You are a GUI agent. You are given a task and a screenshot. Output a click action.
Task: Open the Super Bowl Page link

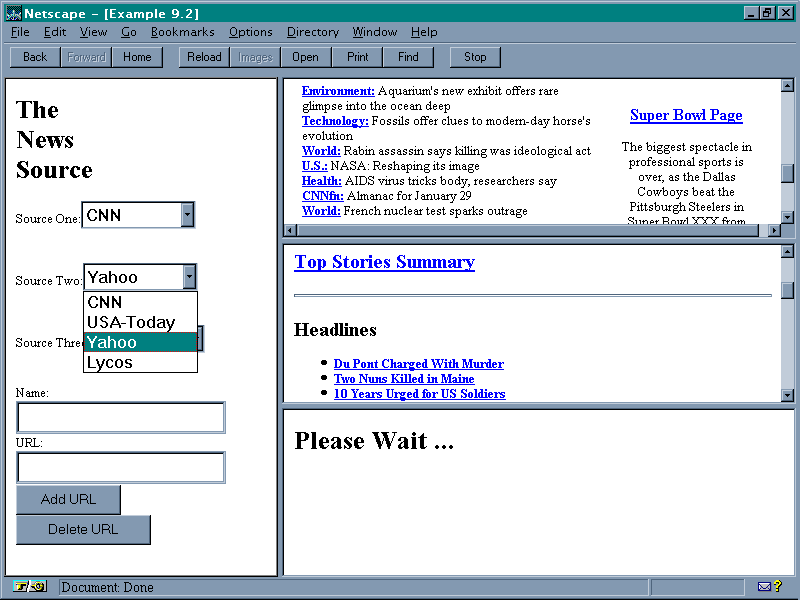686,115
